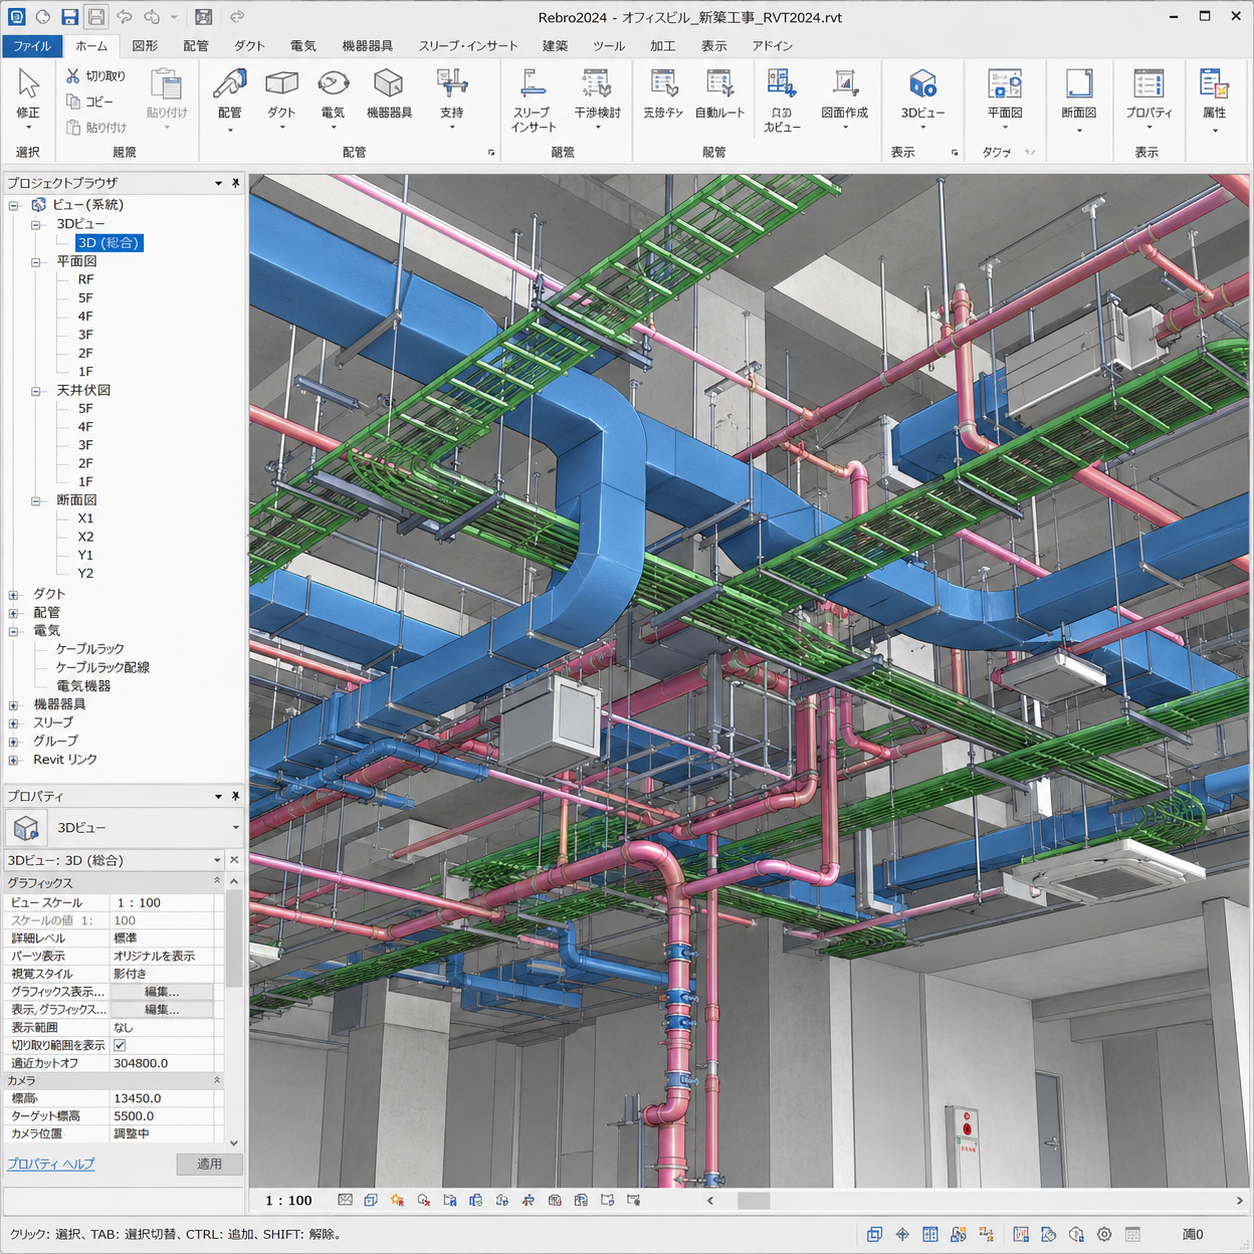Switch to the ツール ribbon tab
The width and height of the screenshot is (1254, 1254).
coord(608,46)
